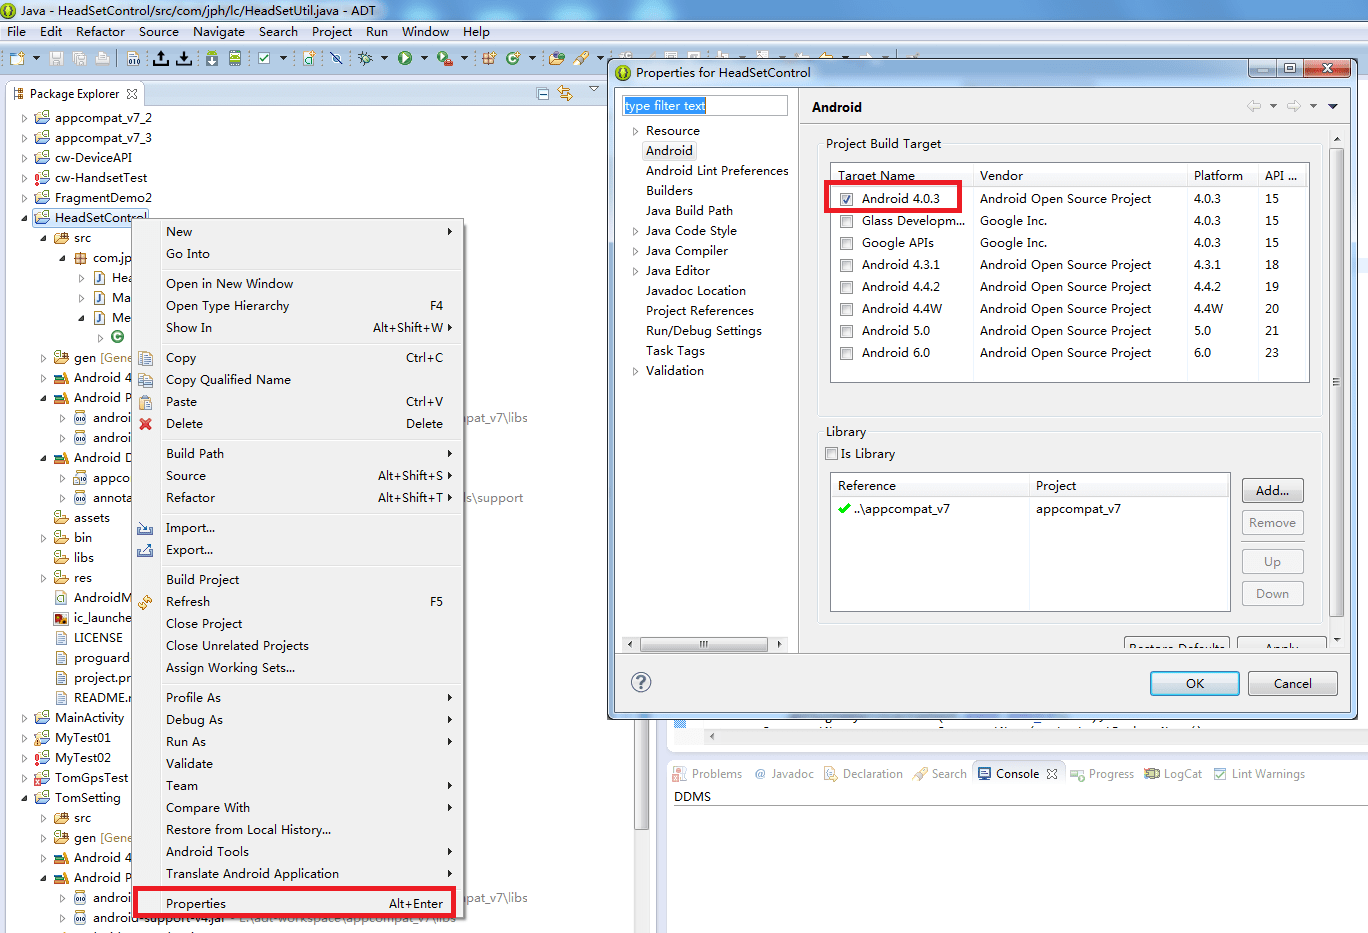Screen dimensions: 1368x933
Task: Expand the Java Editor node
Action: click(635, 271)
